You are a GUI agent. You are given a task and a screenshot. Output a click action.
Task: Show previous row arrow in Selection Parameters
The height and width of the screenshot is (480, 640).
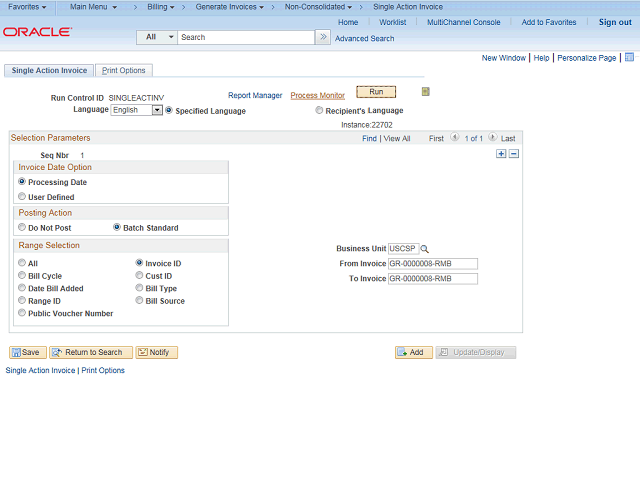coord(455,137)
